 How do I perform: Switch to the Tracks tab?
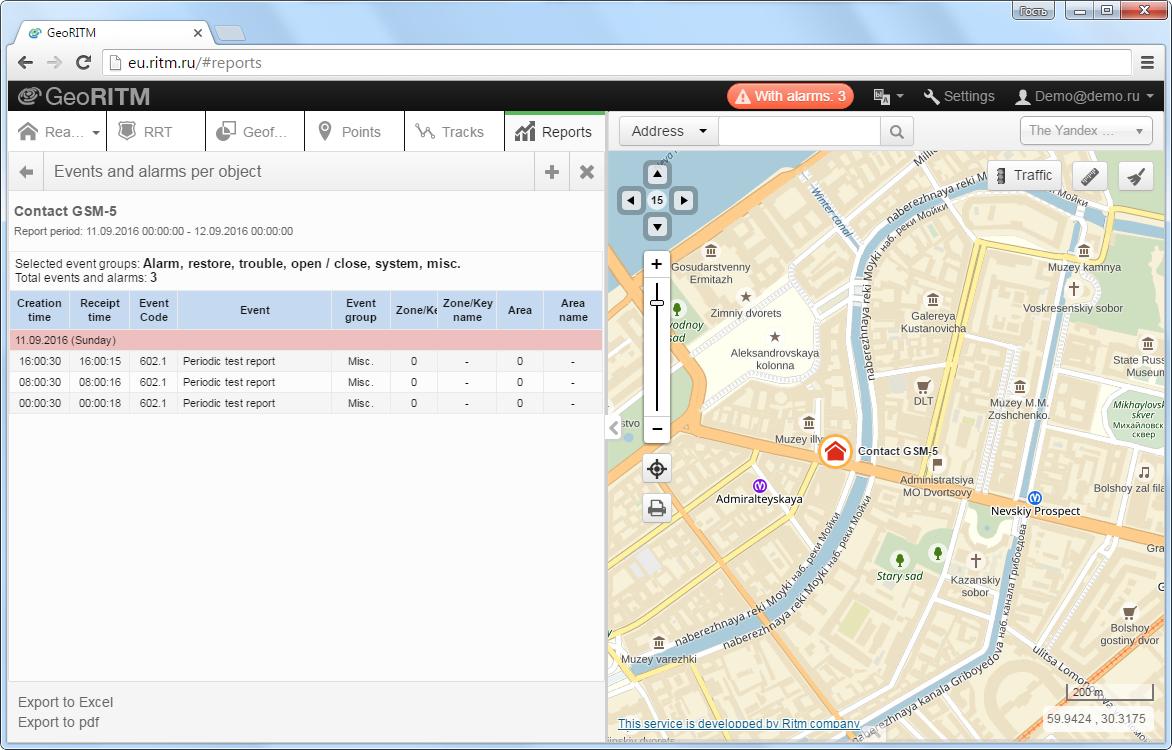tap(454, 132)
